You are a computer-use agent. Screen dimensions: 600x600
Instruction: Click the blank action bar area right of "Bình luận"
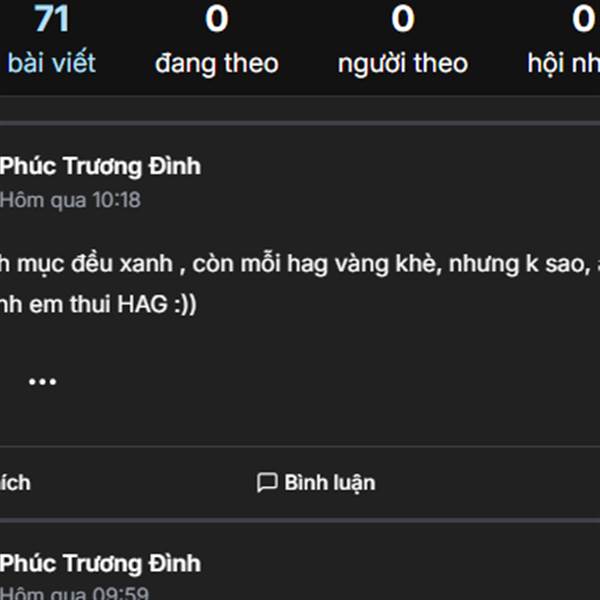tap(480, 483)
